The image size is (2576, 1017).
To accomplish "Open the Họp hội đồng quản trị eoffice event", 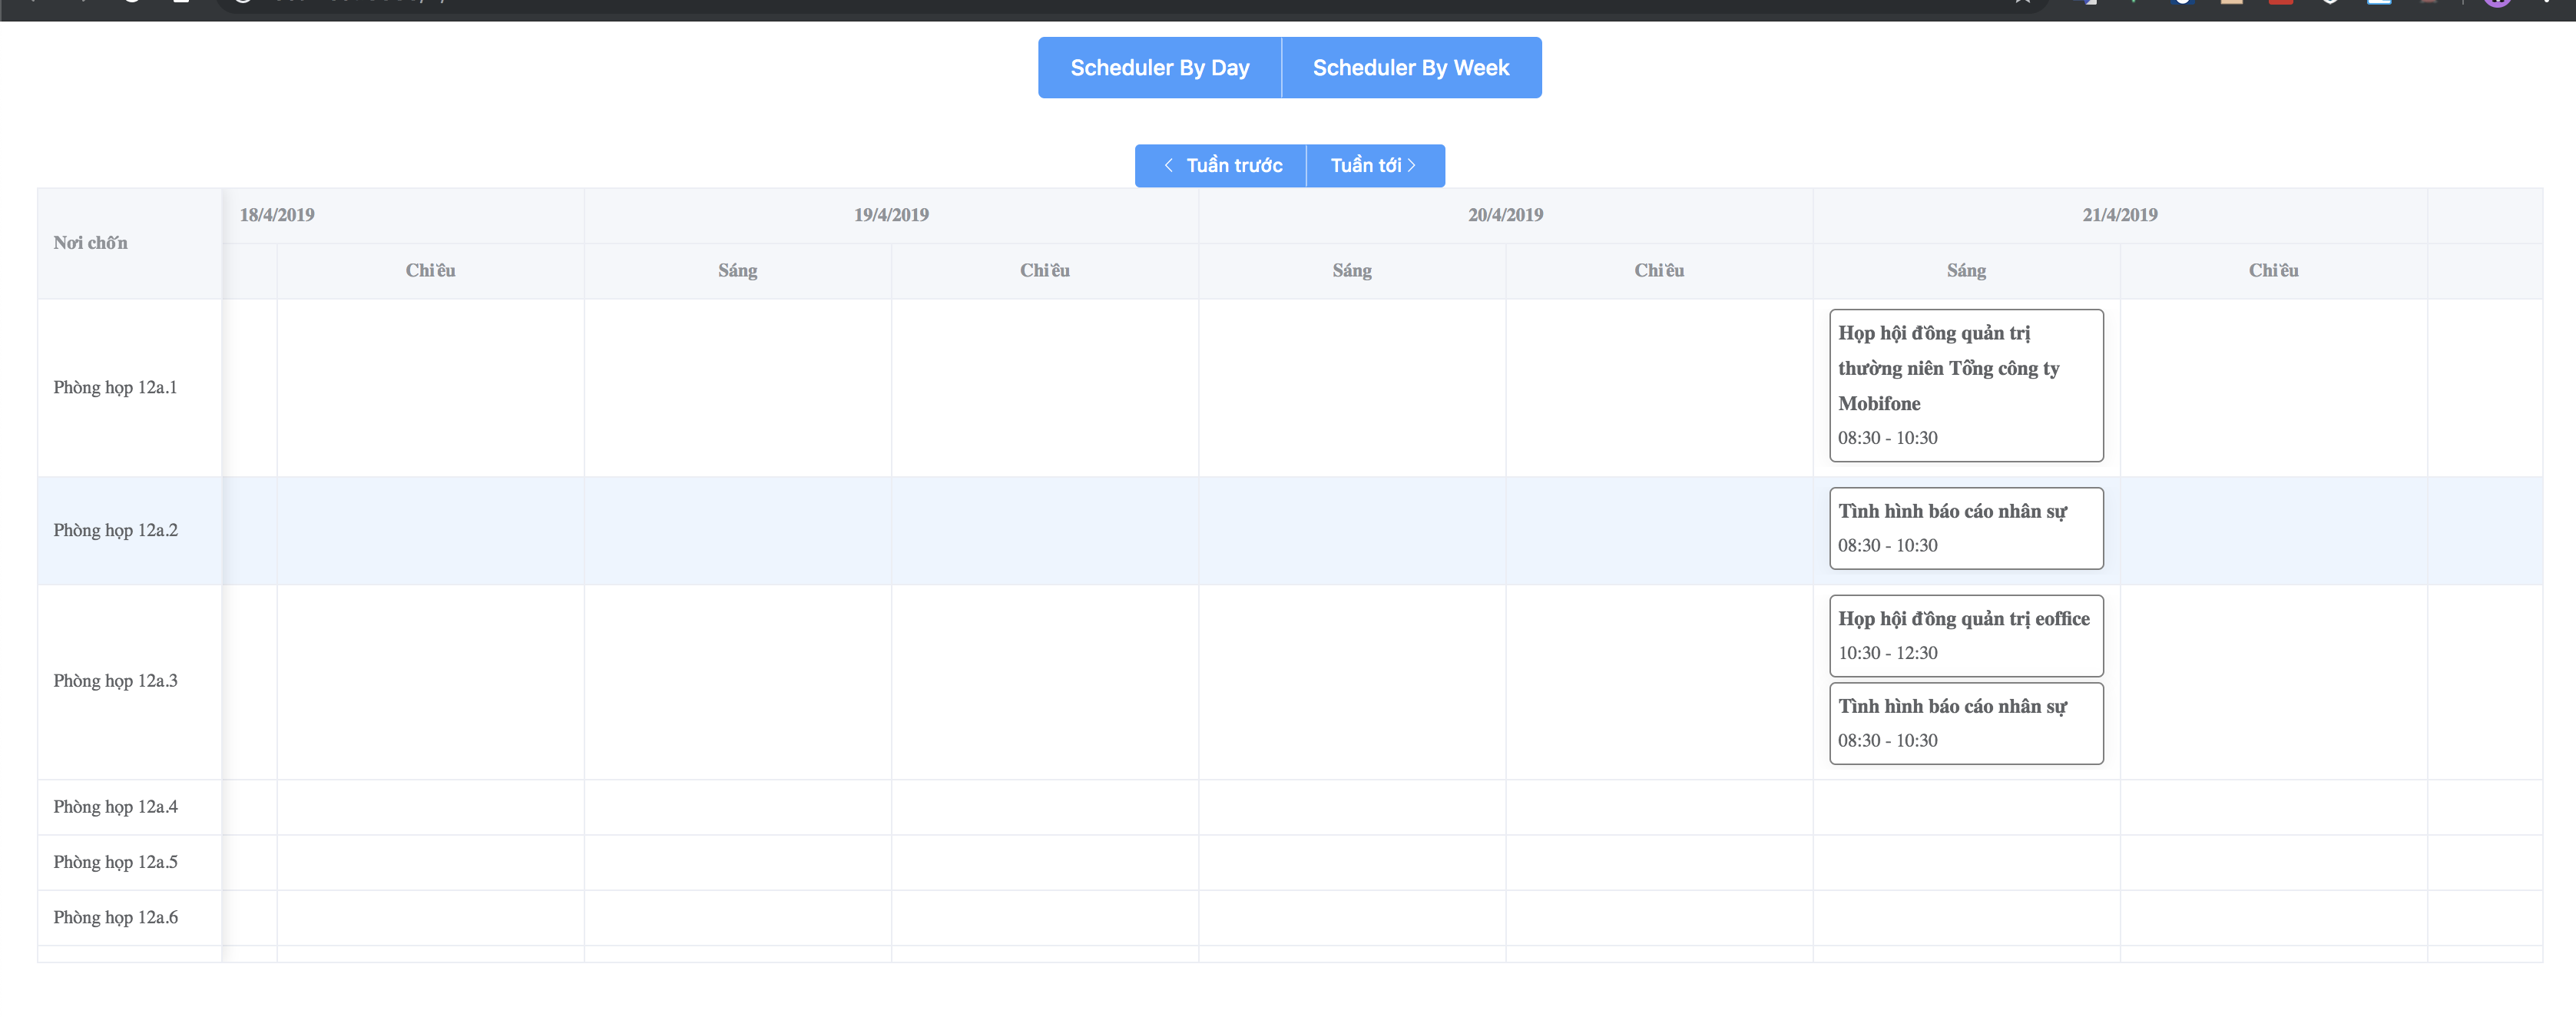I will (x=1965, y=635).
